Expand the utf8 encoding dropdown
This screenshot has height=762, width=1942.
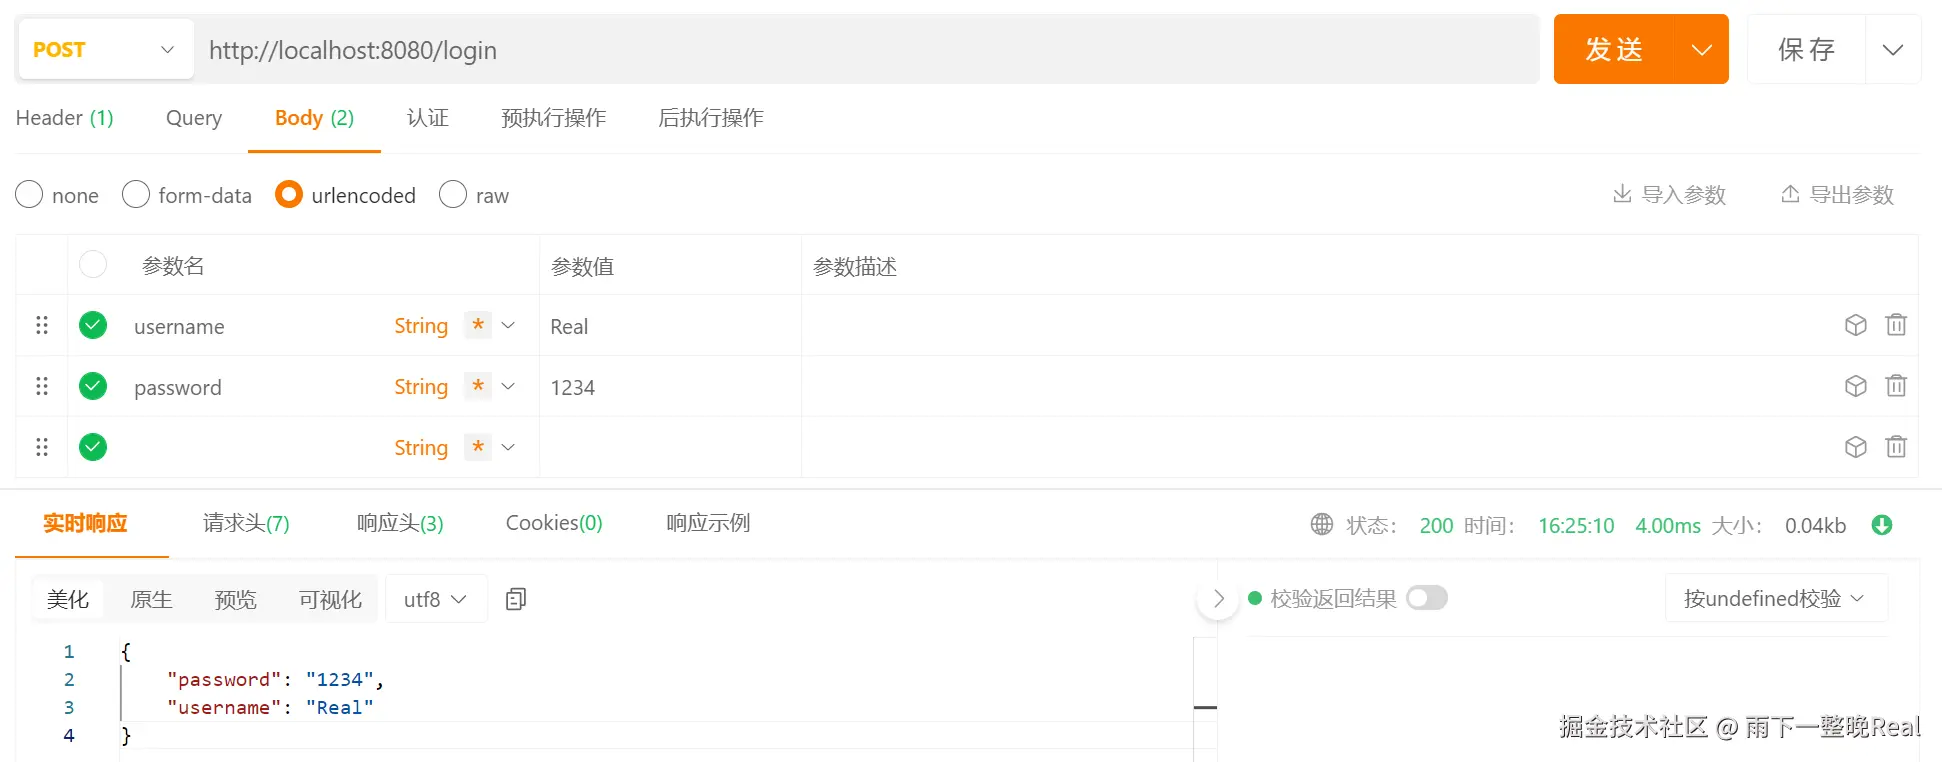click(x=436, y=599)
